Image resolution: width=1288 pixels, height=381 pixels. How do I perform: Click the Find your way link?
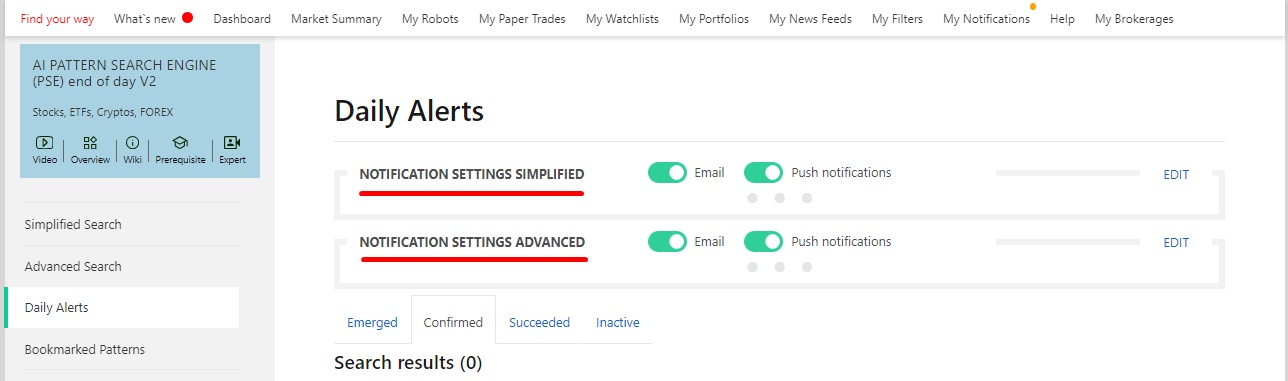pyautogui.click(x=57, y=18)
